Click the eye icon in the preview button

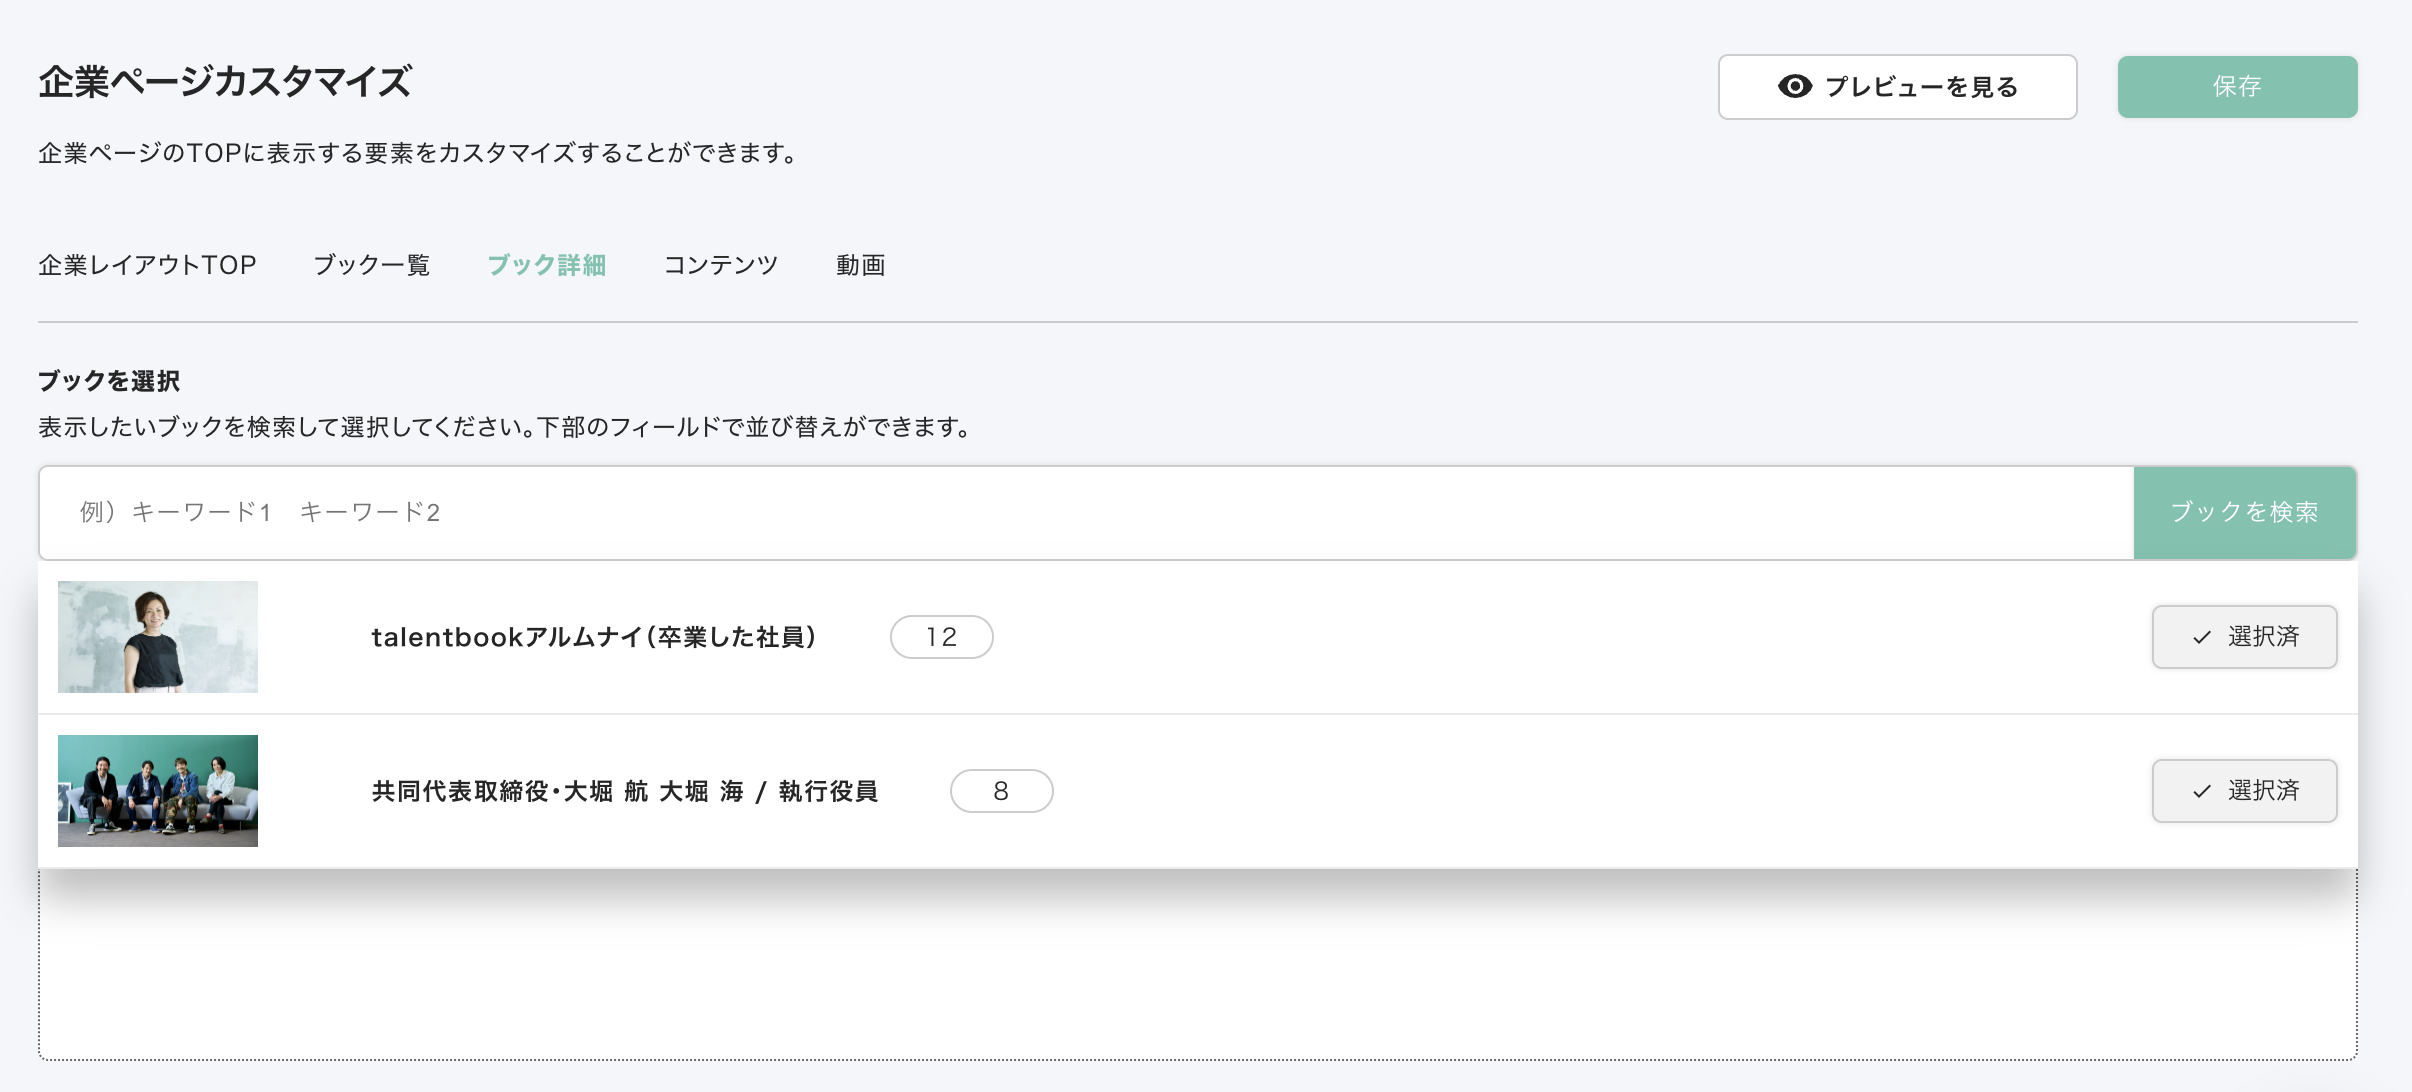coord(1795,87)
